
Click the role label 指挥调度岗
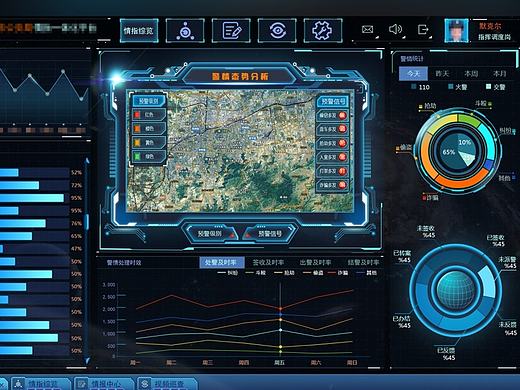point(494,37)
